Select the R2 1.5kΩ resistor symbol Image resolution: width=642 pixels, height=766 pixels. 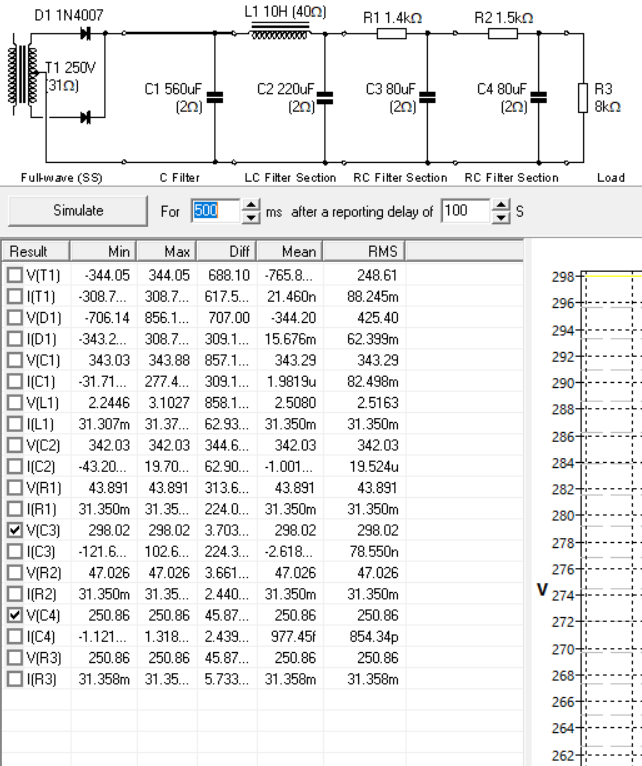[503, 34]
